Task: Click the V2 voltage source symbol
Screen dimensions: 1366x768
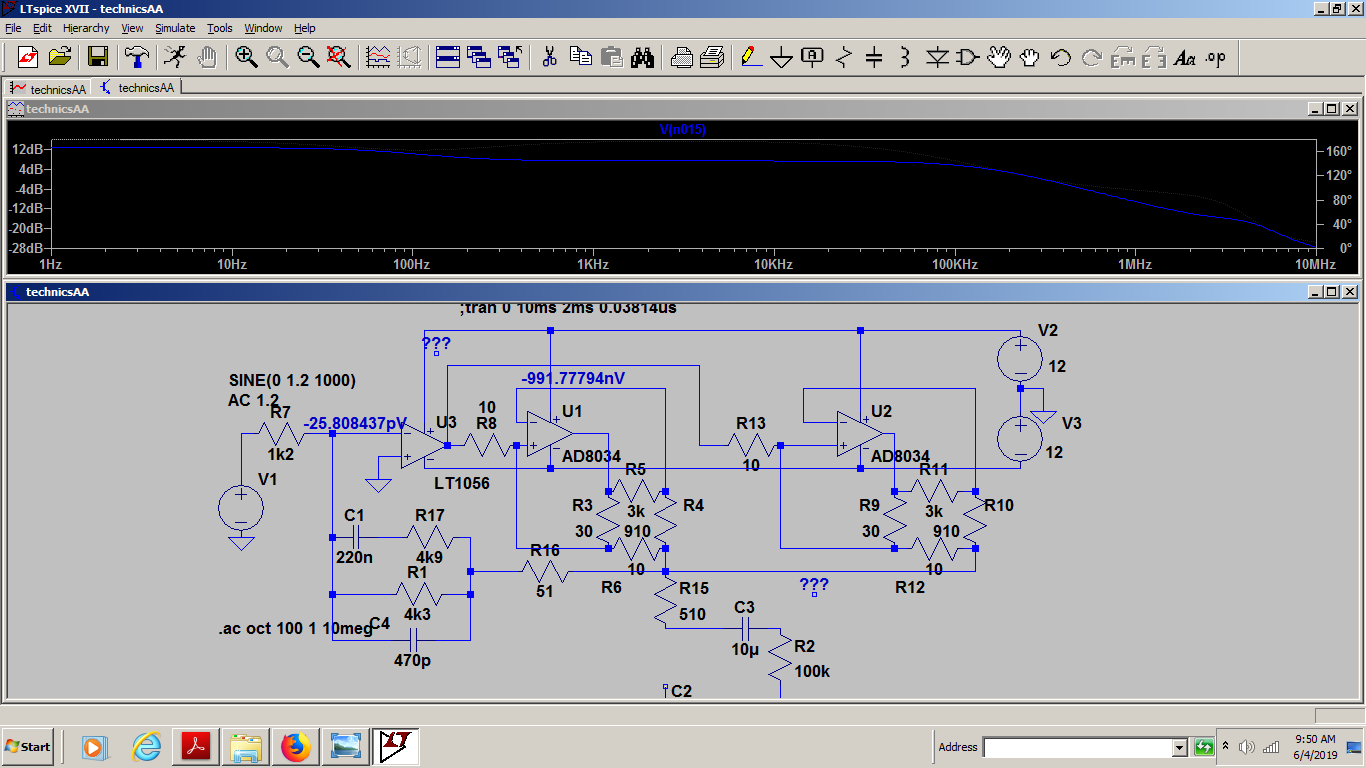Action: (x=1021, y=358)
